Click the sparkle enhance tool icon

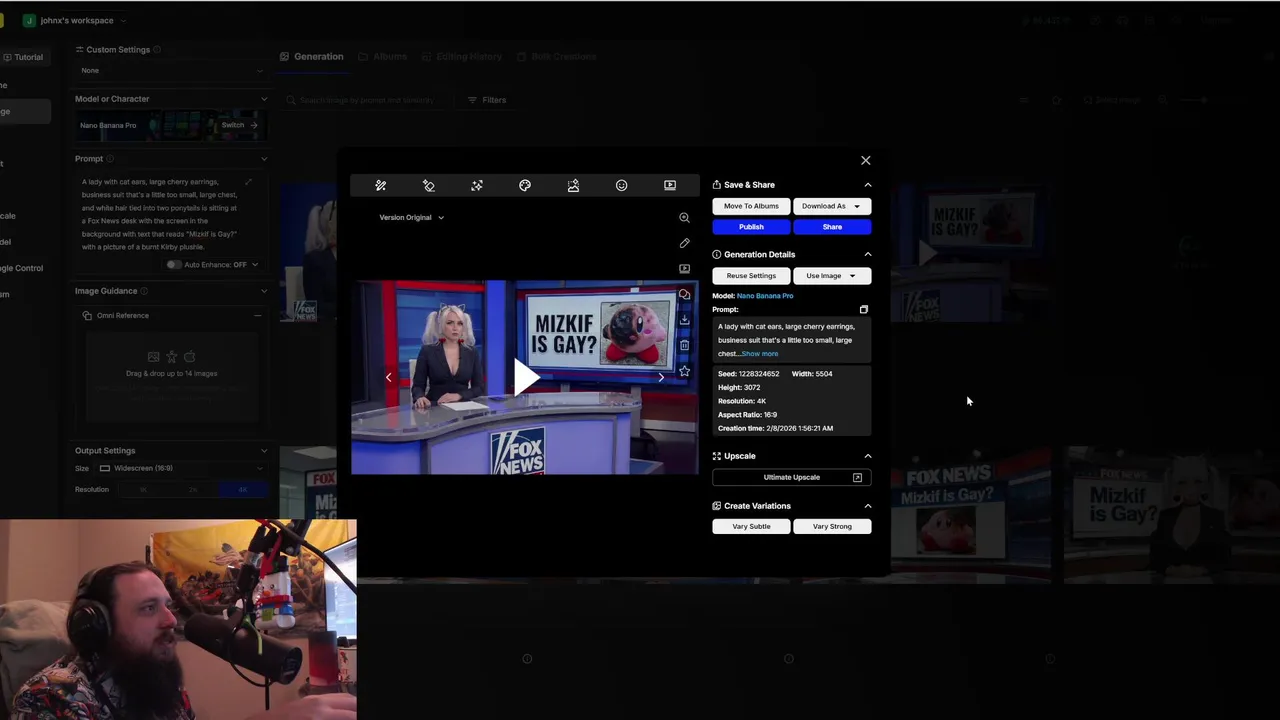coord(477,185)
